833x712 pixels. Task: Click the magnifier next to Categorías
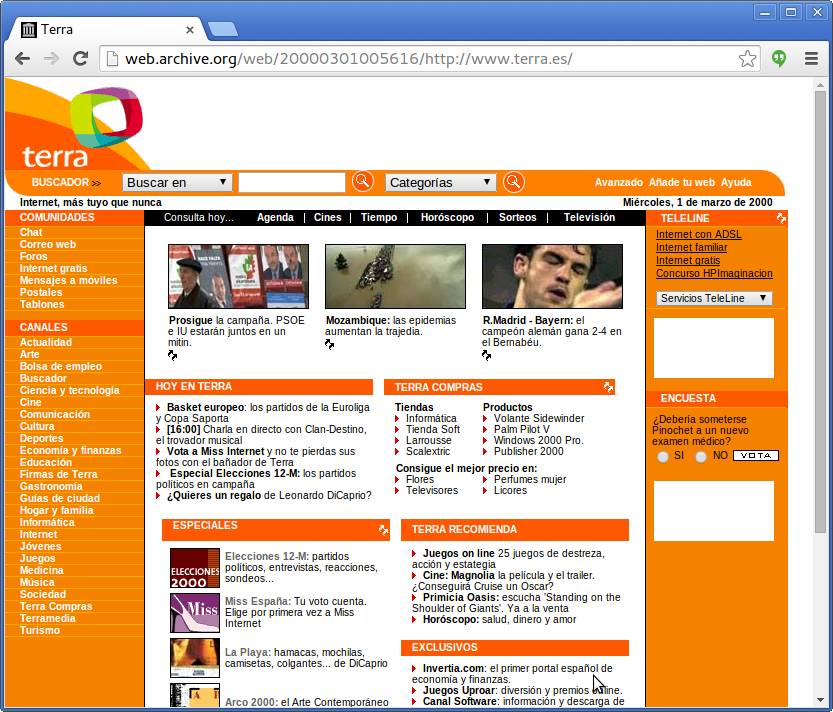pyautogui.click(x=514, y=182)
